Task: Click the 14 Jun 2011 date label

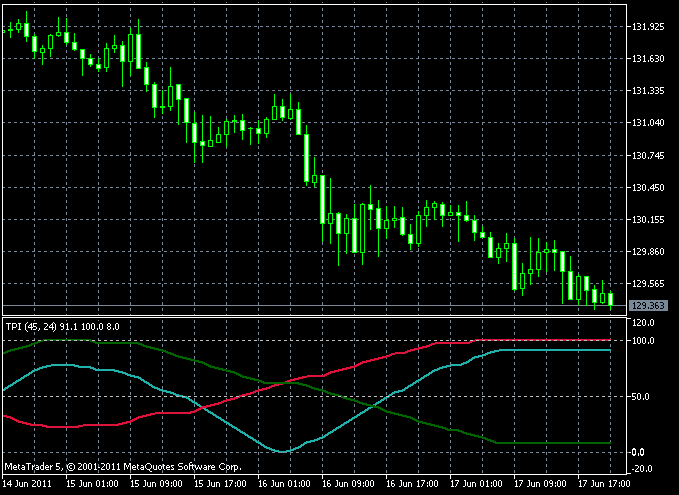Action: point(28,484)
